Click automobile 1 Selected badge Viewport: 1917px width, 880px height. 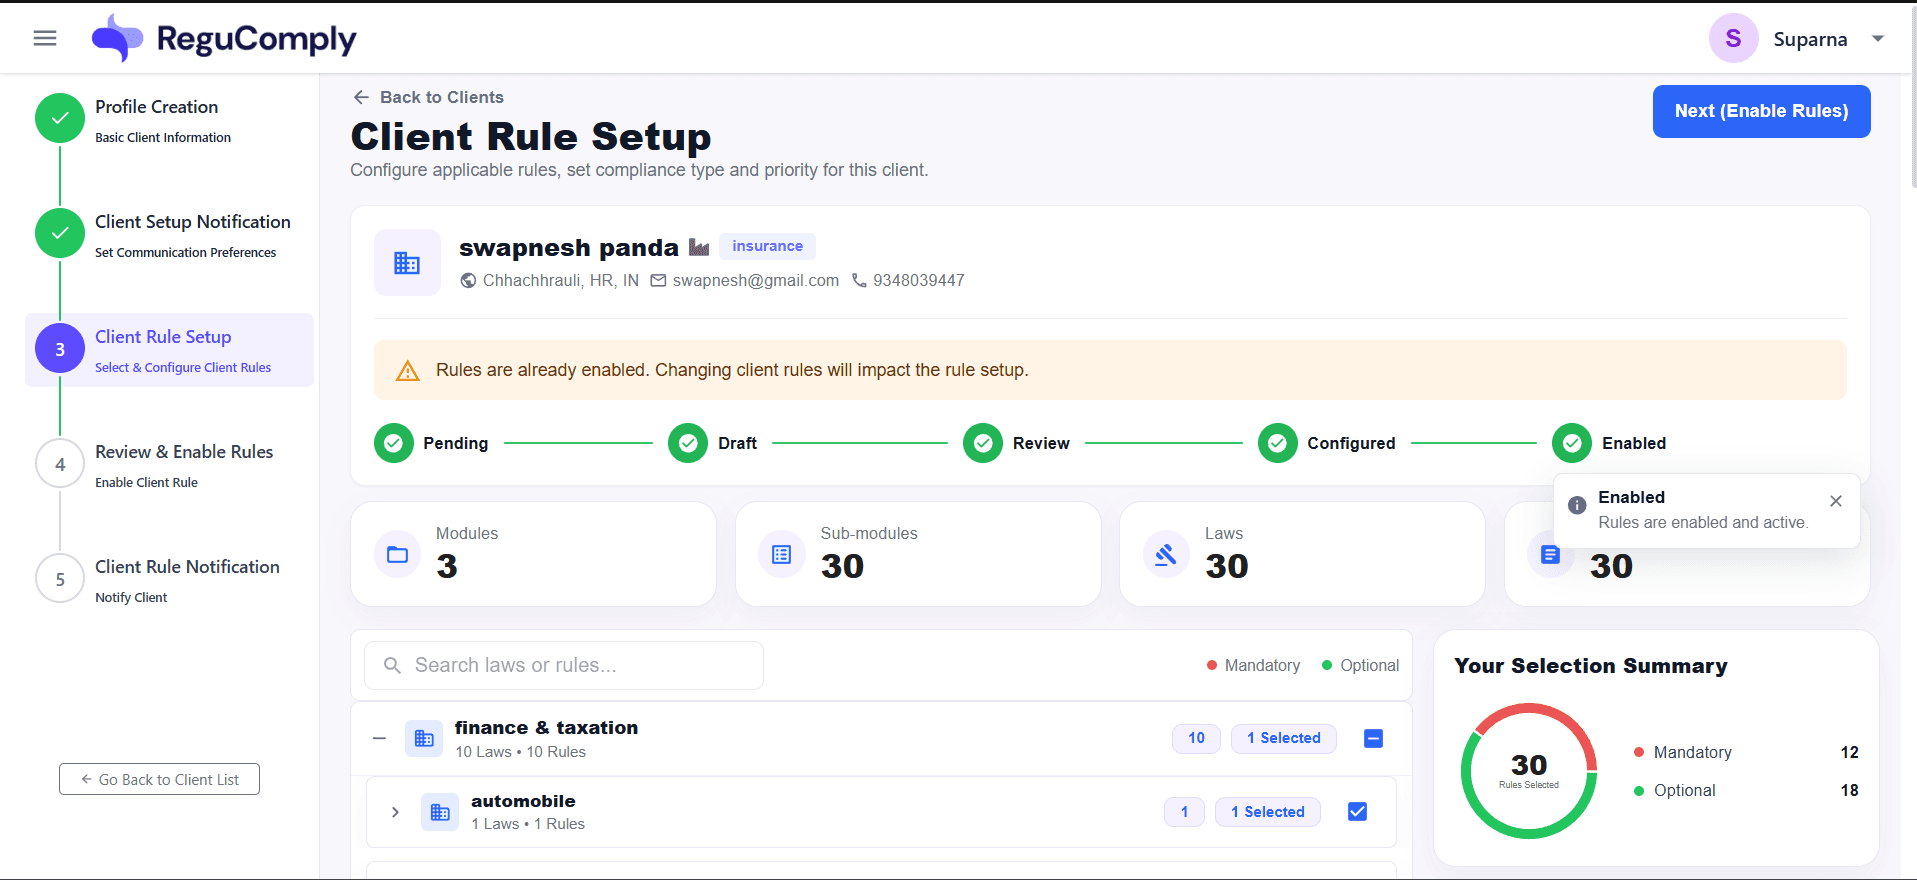[x=1268, y=812]
